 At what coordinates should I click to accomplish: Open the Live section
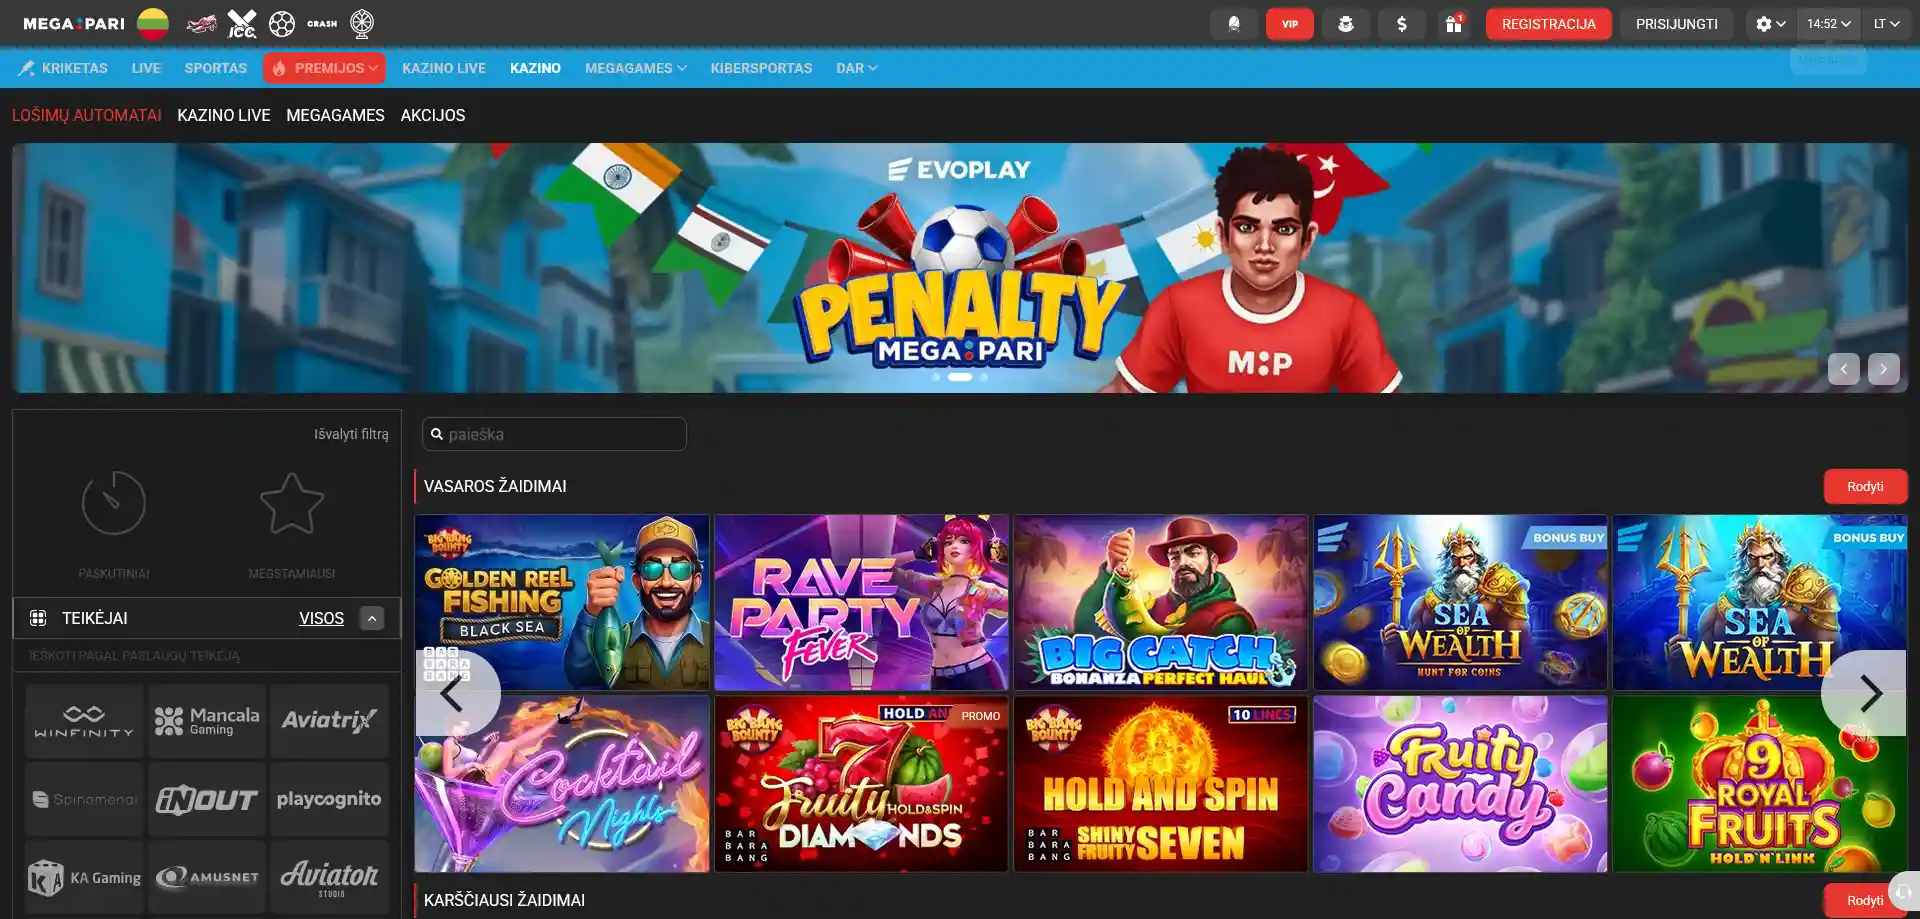point(146,68)
